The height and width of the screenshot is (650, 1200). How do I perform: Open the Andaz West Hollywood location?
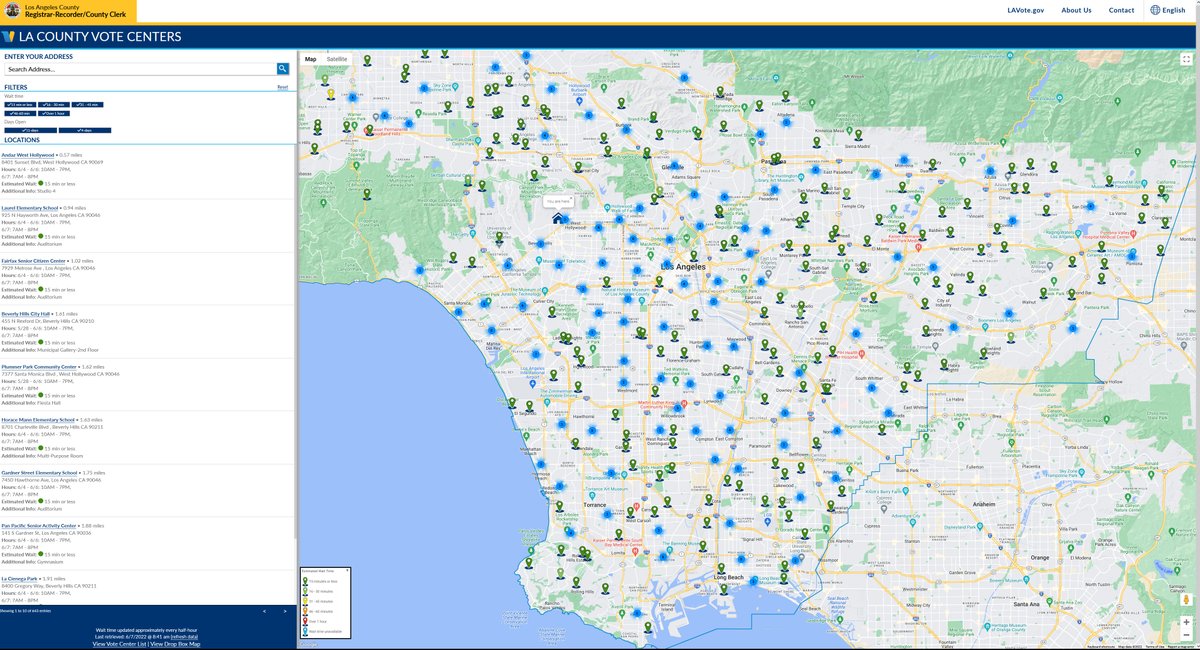(28, 155)
